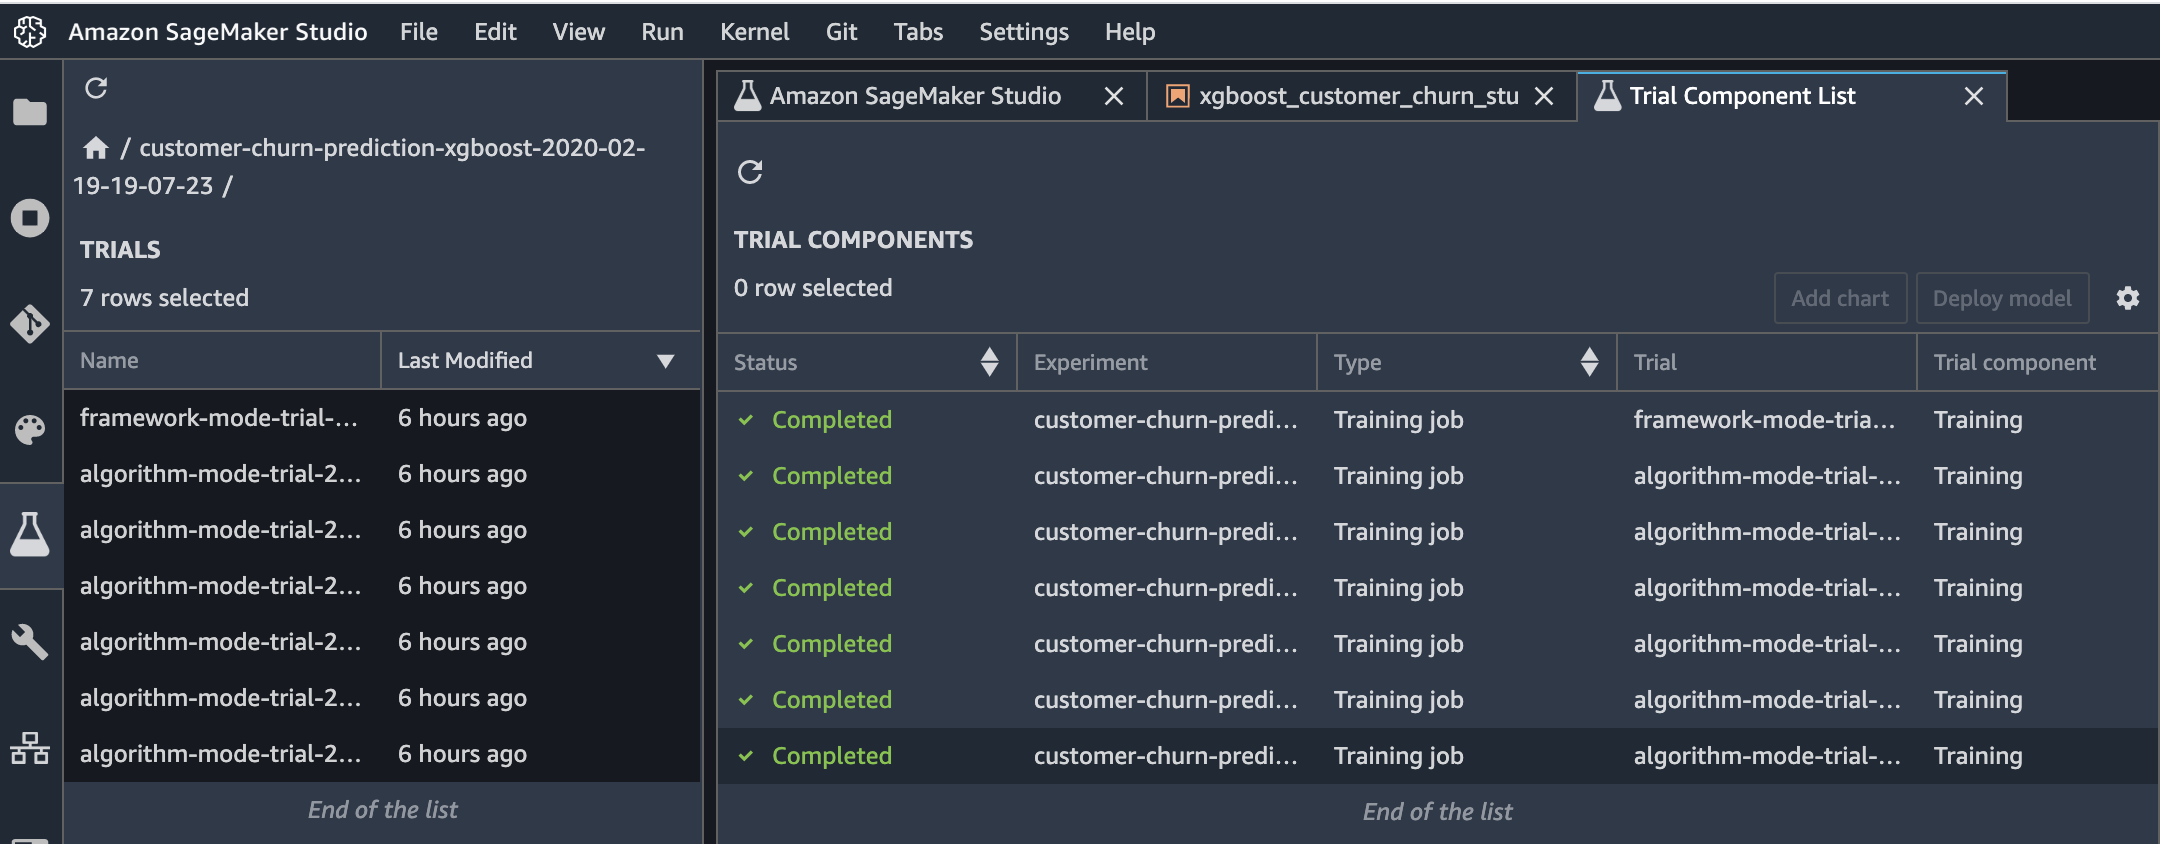Sort trials by Last Modified arrow
Image resolution: width=2160 pixels, height=844 pixels.
pos(665,361)
